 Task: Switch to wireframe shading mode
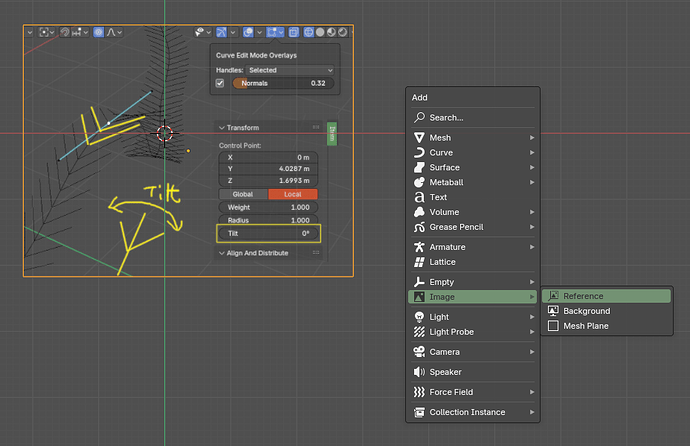pyautogui.click(x=308, y=32)
